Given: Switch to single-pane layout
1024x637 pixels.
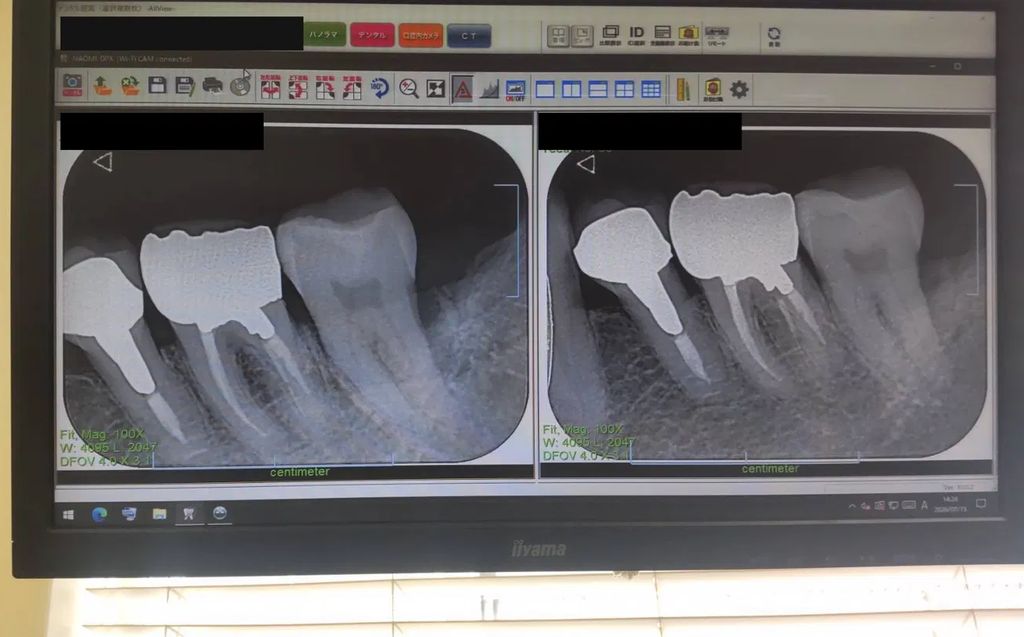Looking at the screenshot, I should tap(545, 90).
